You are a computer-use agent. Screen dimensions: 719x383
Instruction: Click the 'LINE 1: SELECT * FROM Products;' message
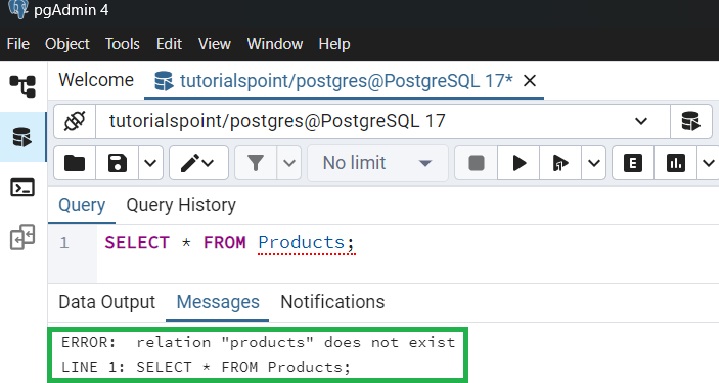[x=205, y=367]
